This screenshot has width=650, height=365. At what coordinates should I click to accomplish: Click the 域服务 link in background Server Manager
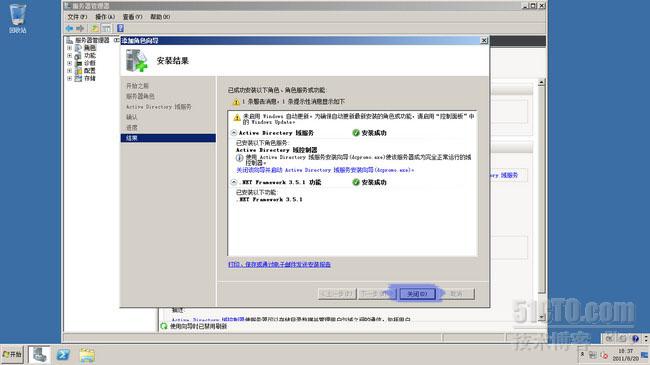(509, 175)
